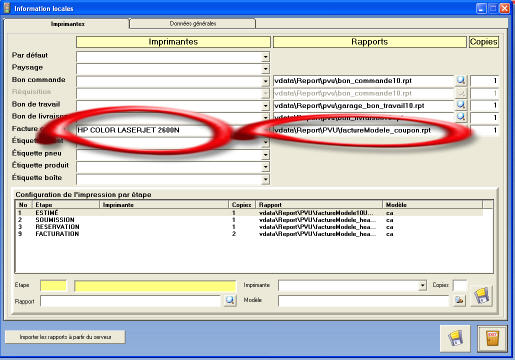Screen dimensions: 515x360
Task: Switch to the Données générales tab
Action: tap(193, 24)
